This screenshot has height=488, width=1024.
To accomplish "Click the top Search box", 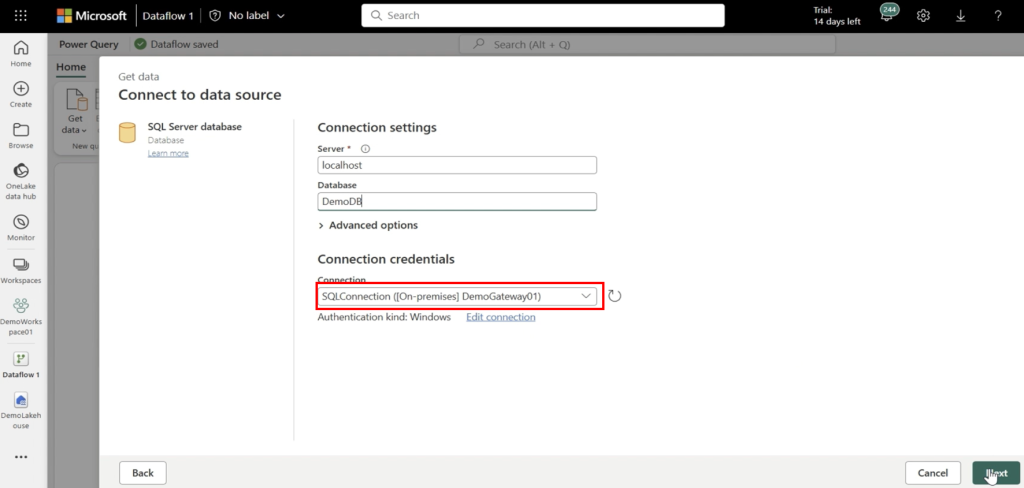I will 543,16.
